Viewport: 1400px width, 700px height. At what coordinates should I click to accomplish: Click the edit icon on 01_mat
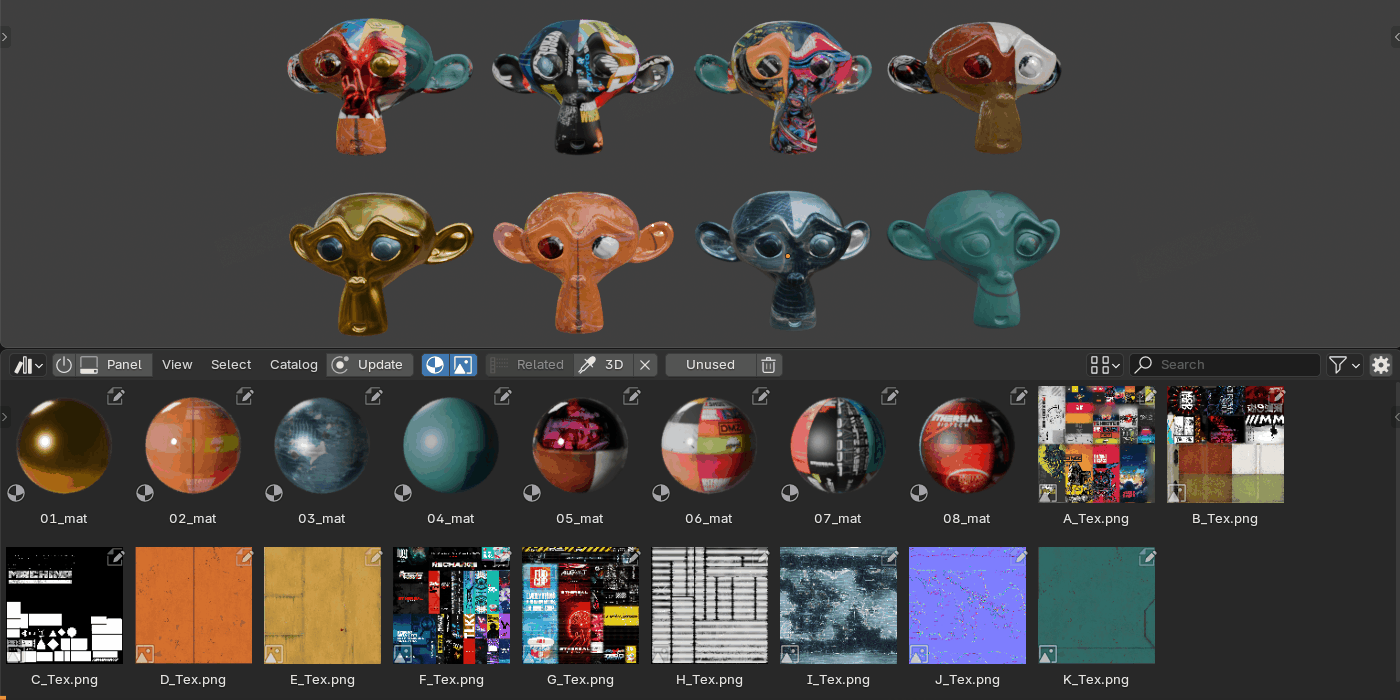(x=116, y=396)
